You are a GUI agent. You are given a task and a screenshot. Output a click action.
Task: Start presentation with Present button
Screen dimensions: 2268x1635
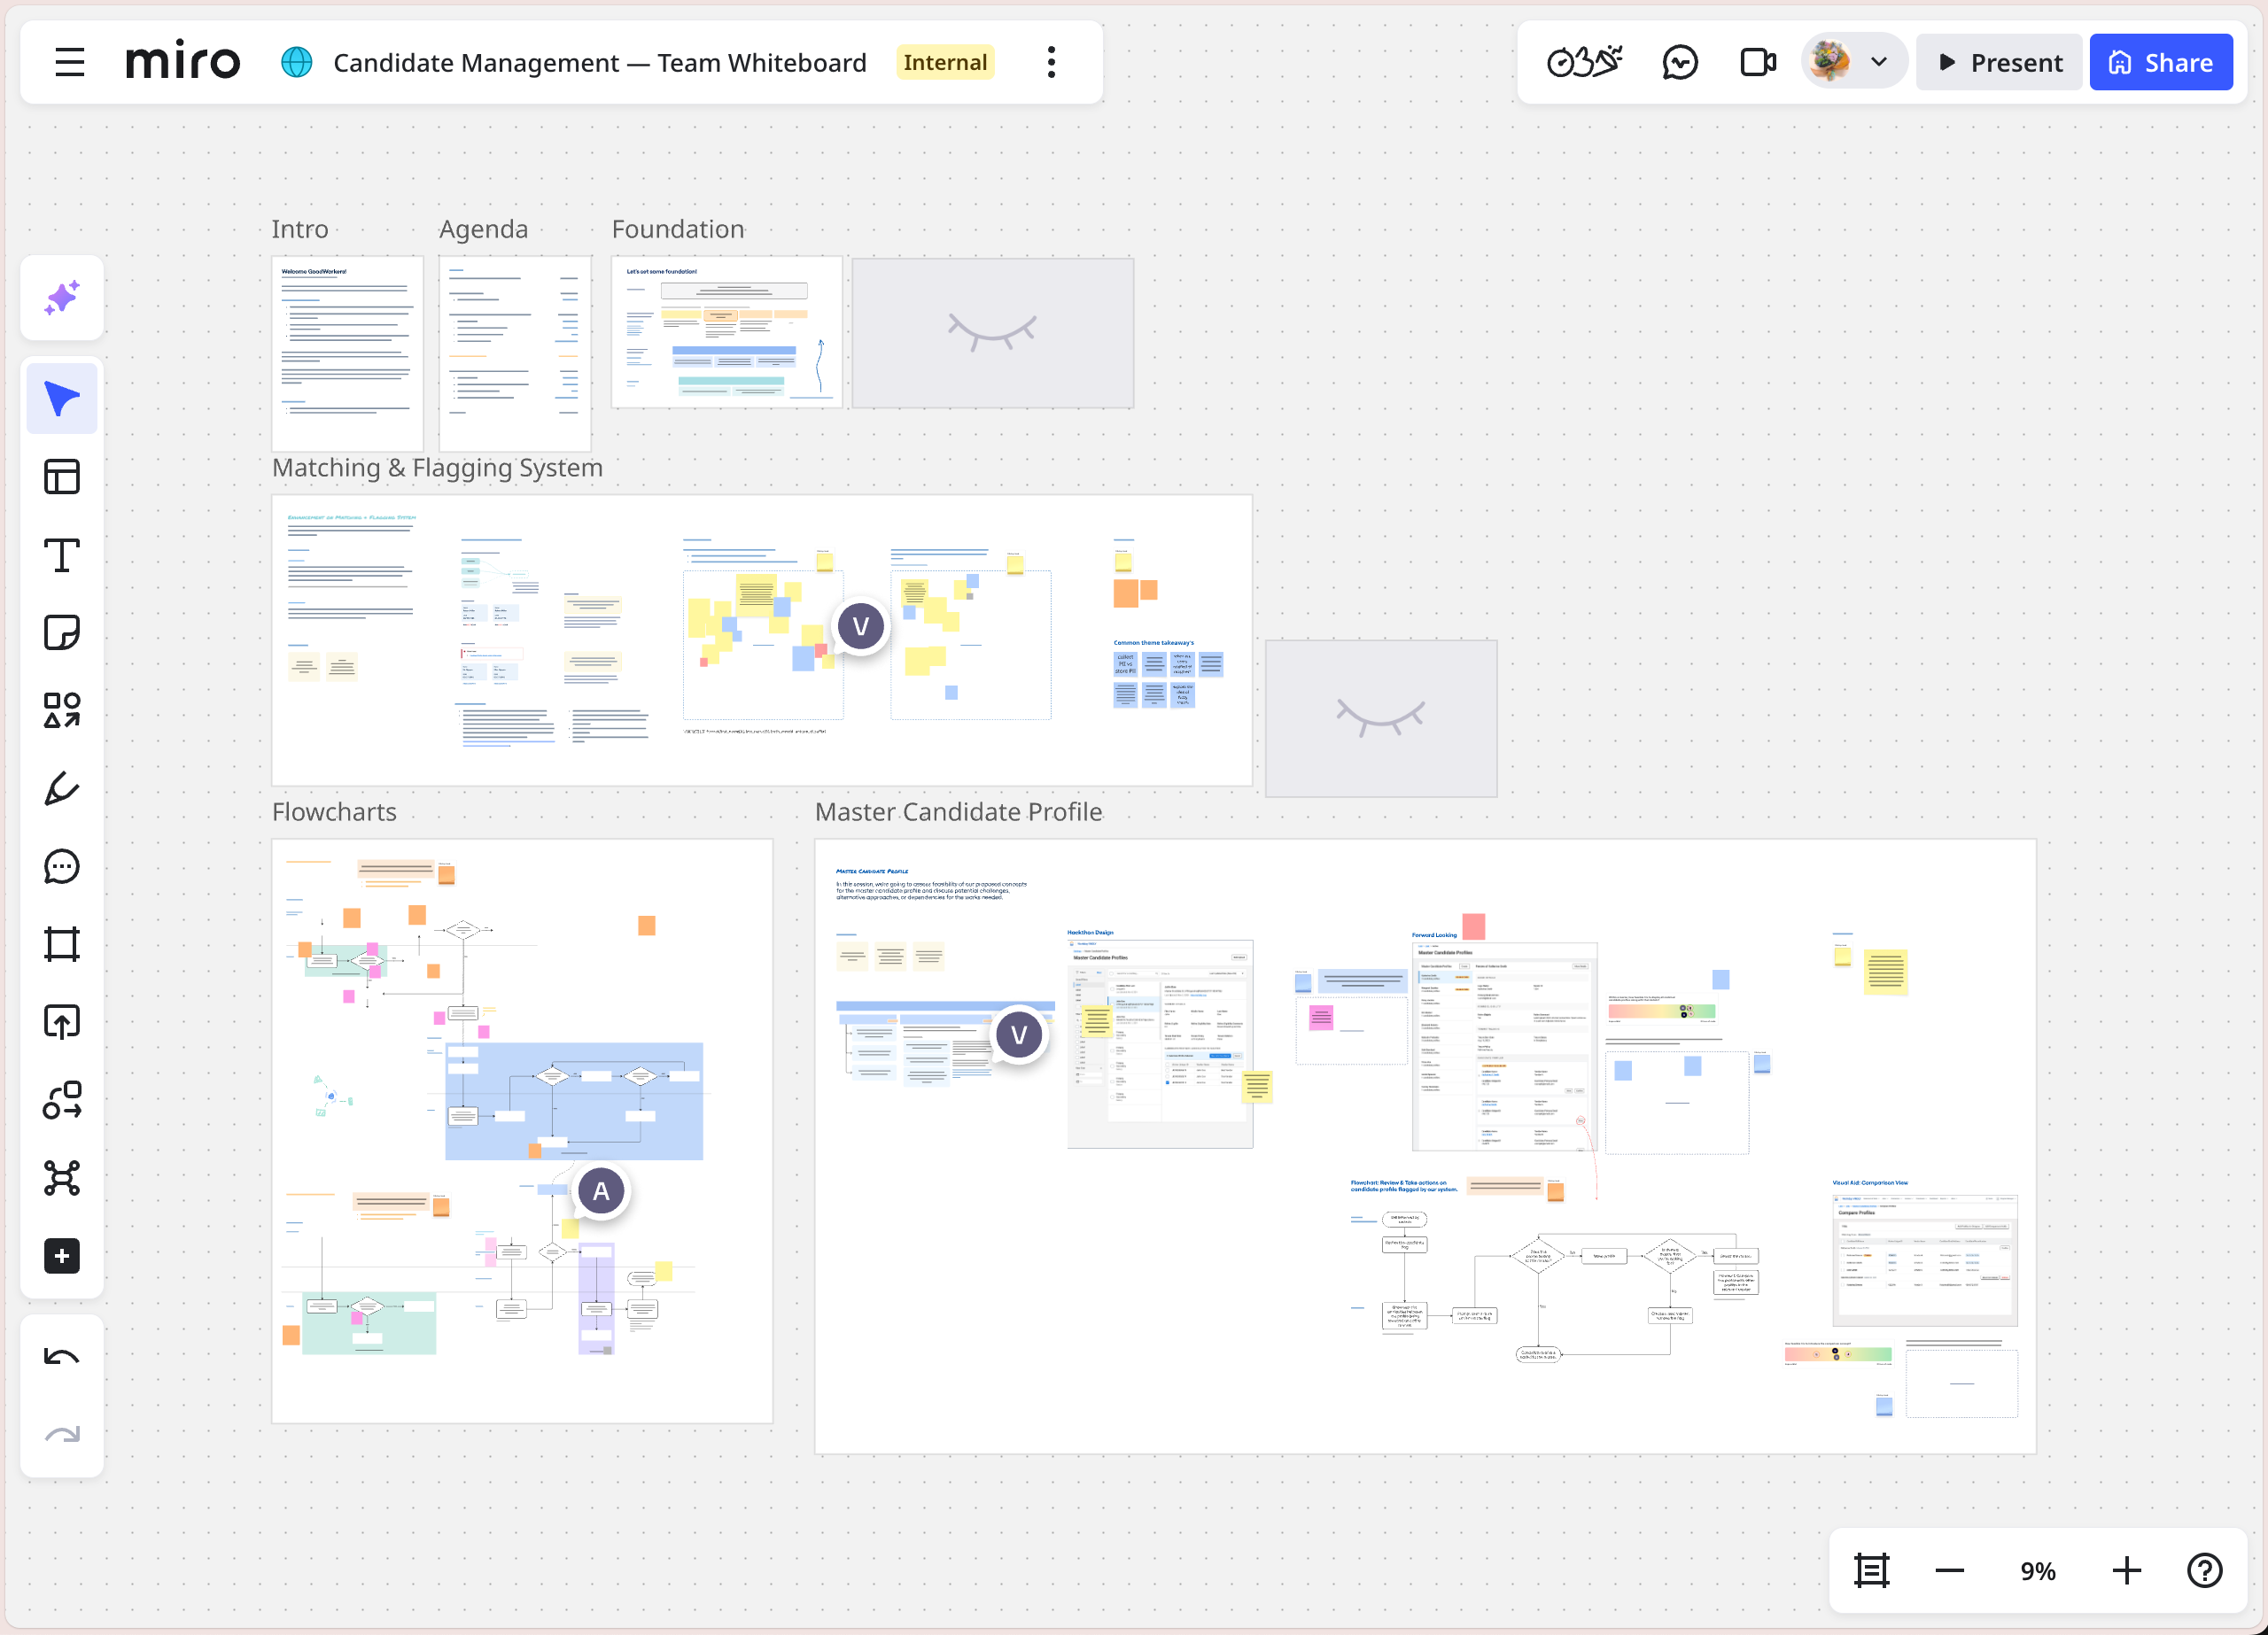[x=1999, y=63]
